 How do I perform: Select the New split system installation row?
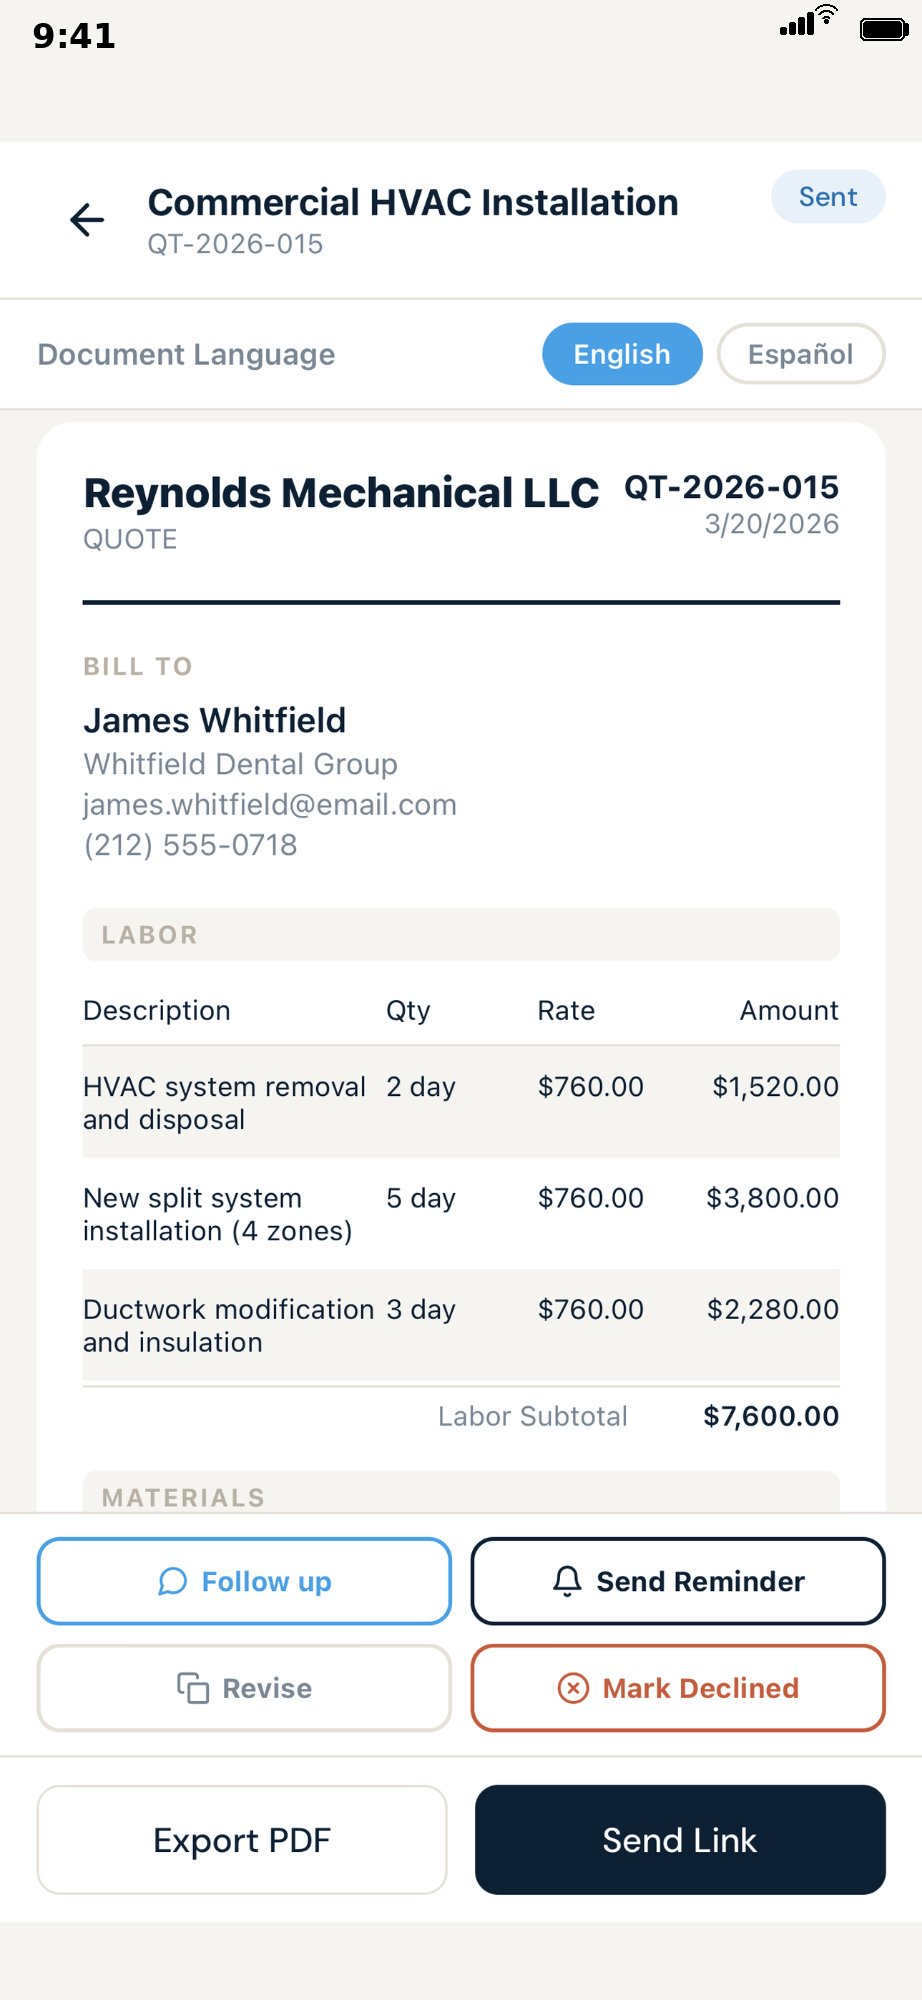click(461, 1214)
